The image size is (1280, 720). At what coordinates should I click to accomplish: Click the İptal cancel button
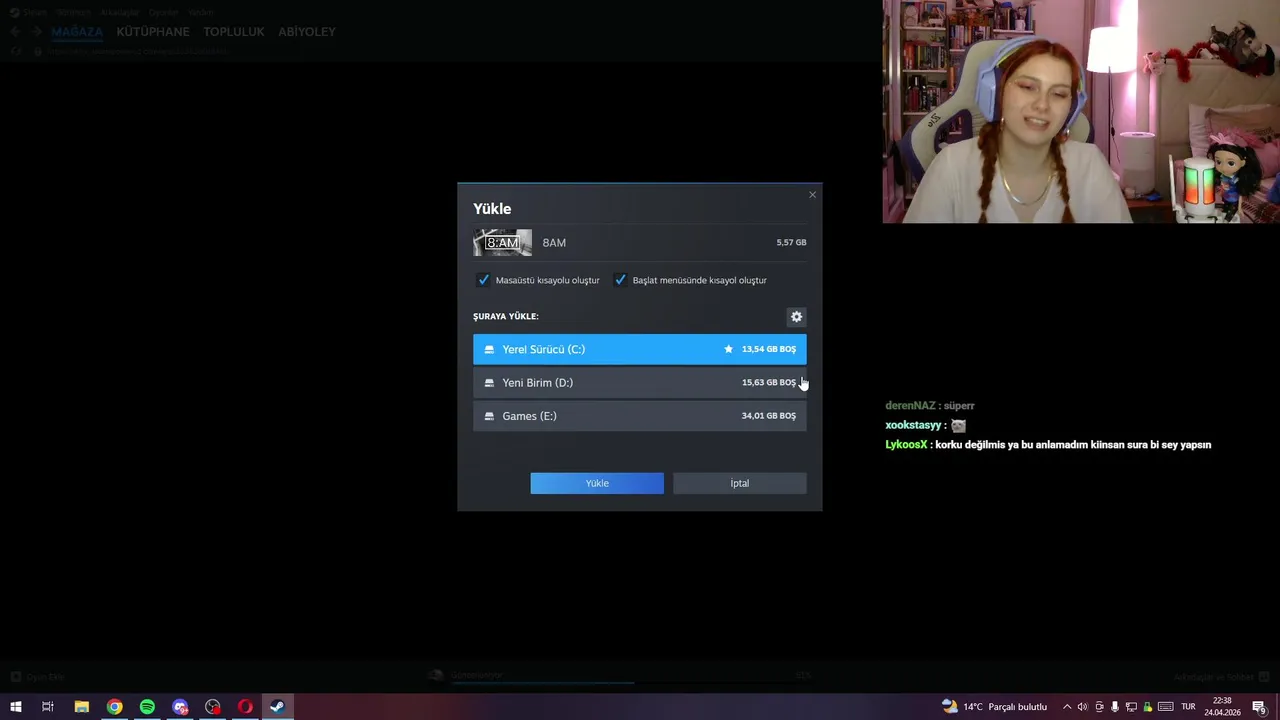pos(739,483)
